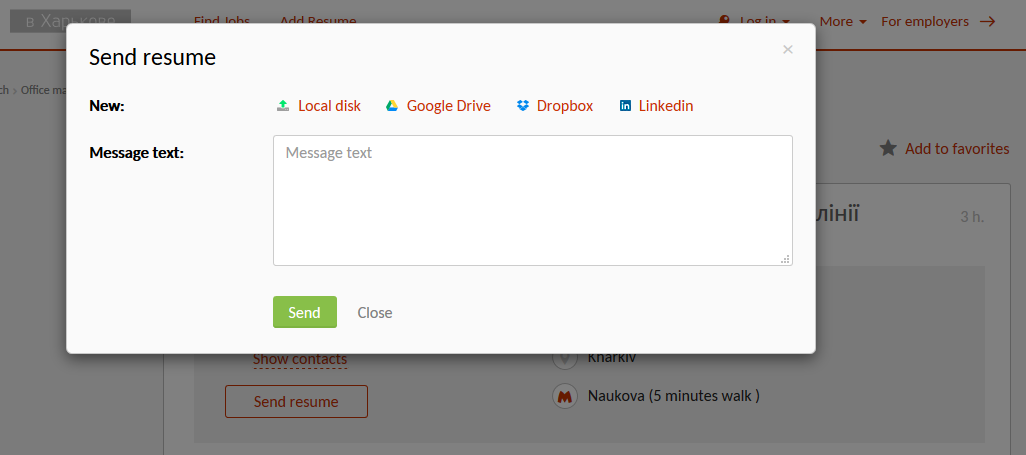Pick the Dropbox text link
Viewport: 1026px width, 455px height.
[565, 106]
